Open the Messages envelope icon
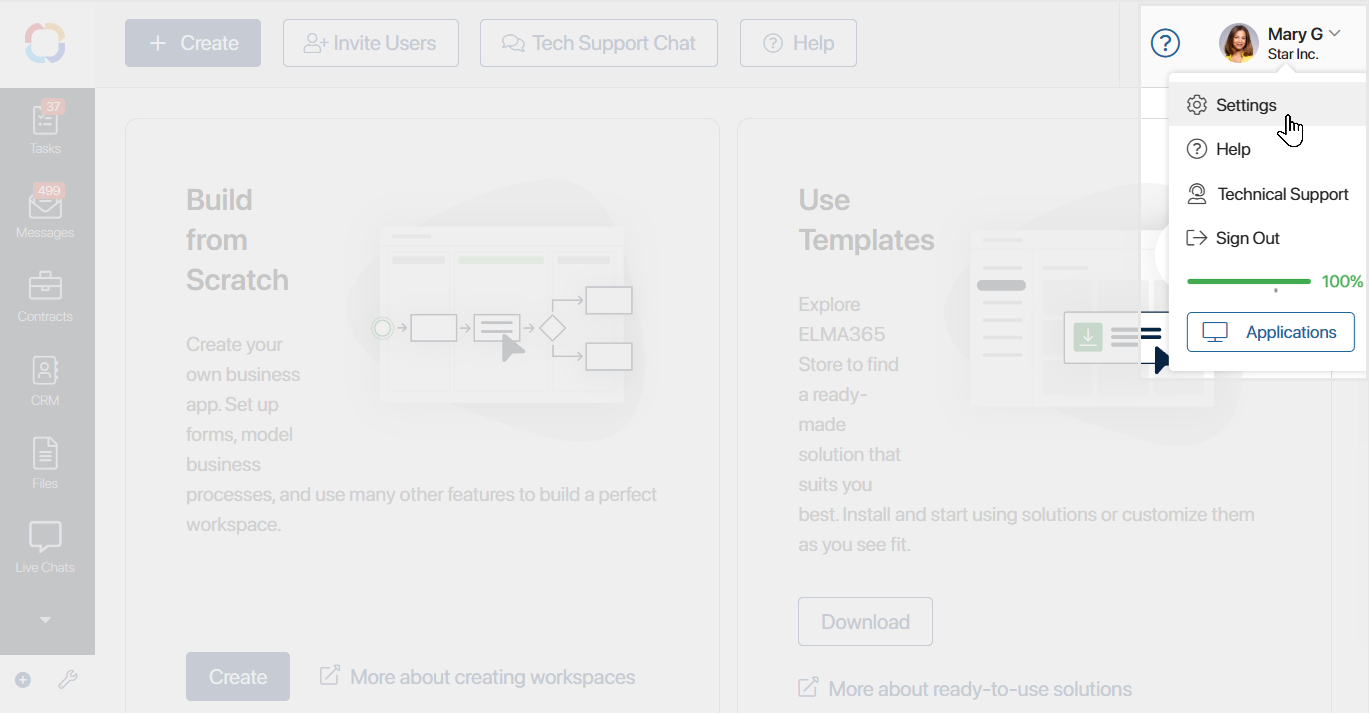This screenshot has width=1369, height=713. [x=45, y=205]
